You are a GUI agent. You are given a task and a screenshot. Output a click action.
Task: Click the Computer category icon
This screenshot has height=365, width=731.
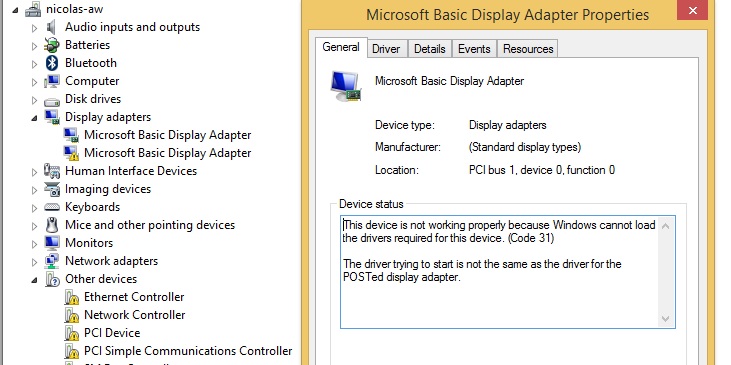[x=52, y=81]
